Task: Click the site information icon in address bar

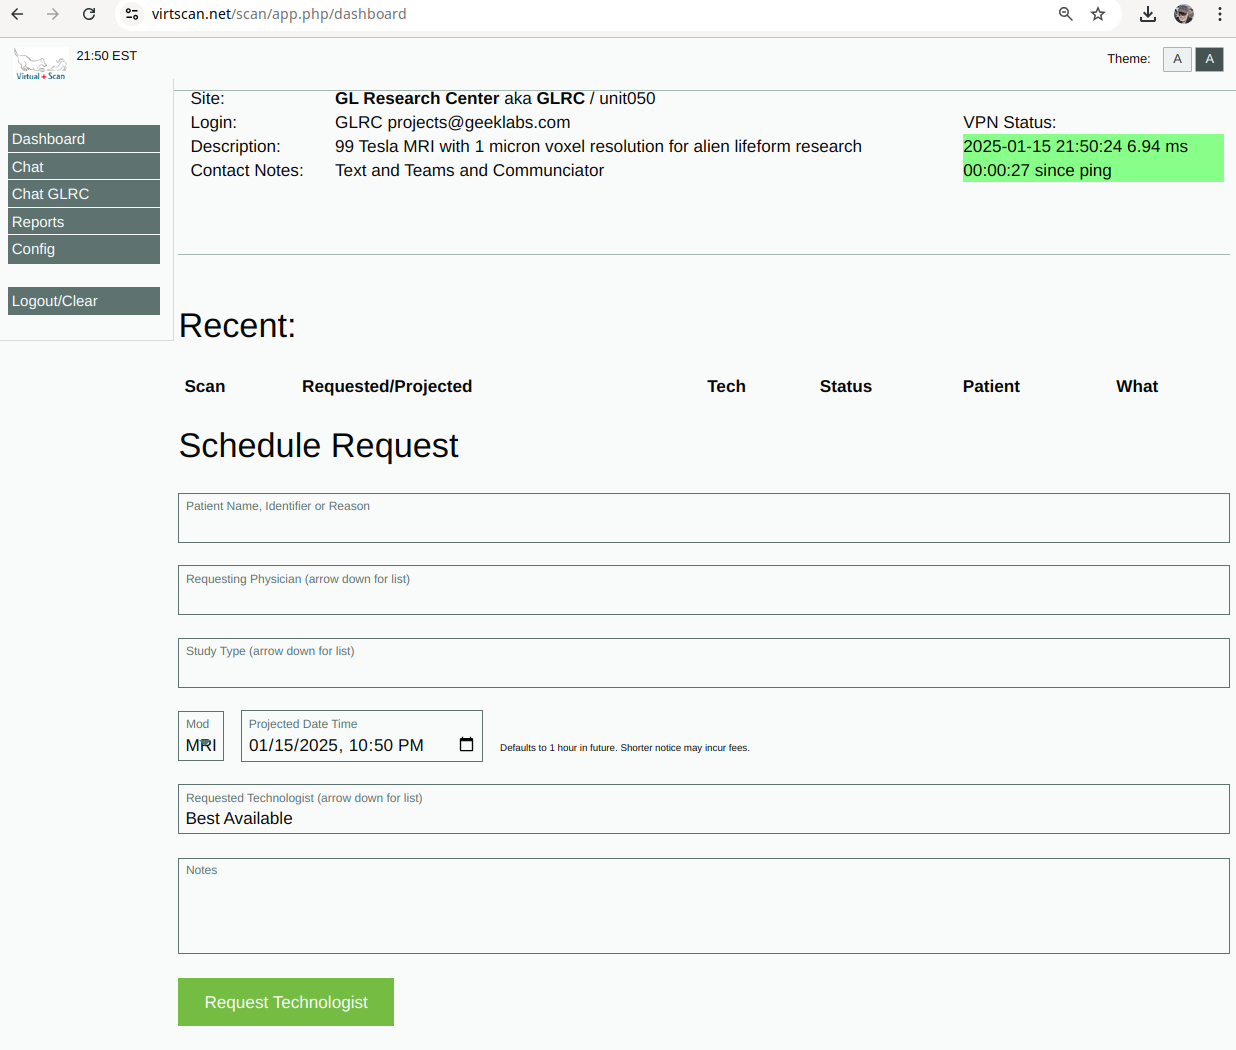Action: coord(132,14)
